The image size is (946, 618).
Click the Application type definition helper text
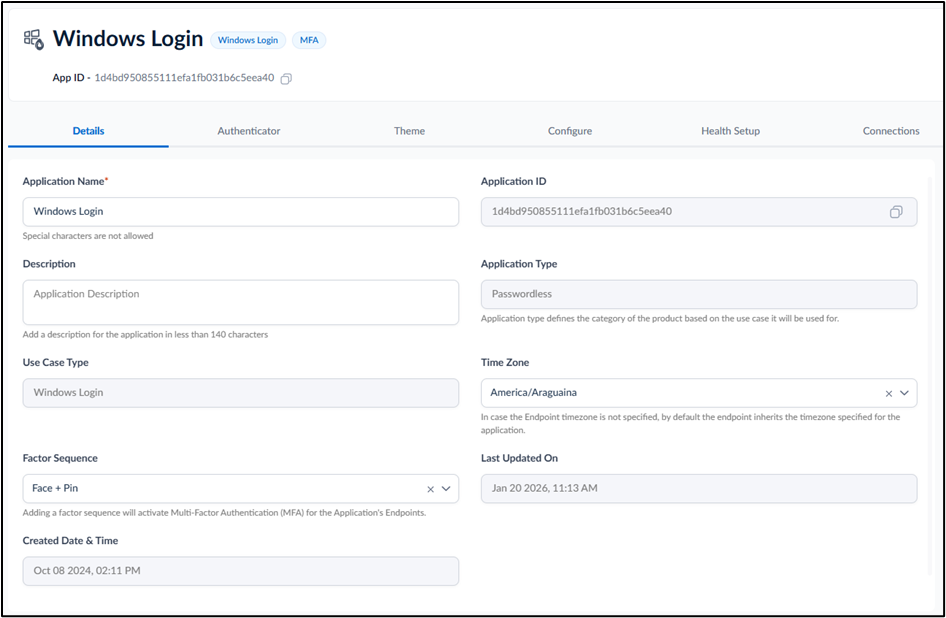pos(659,319)
